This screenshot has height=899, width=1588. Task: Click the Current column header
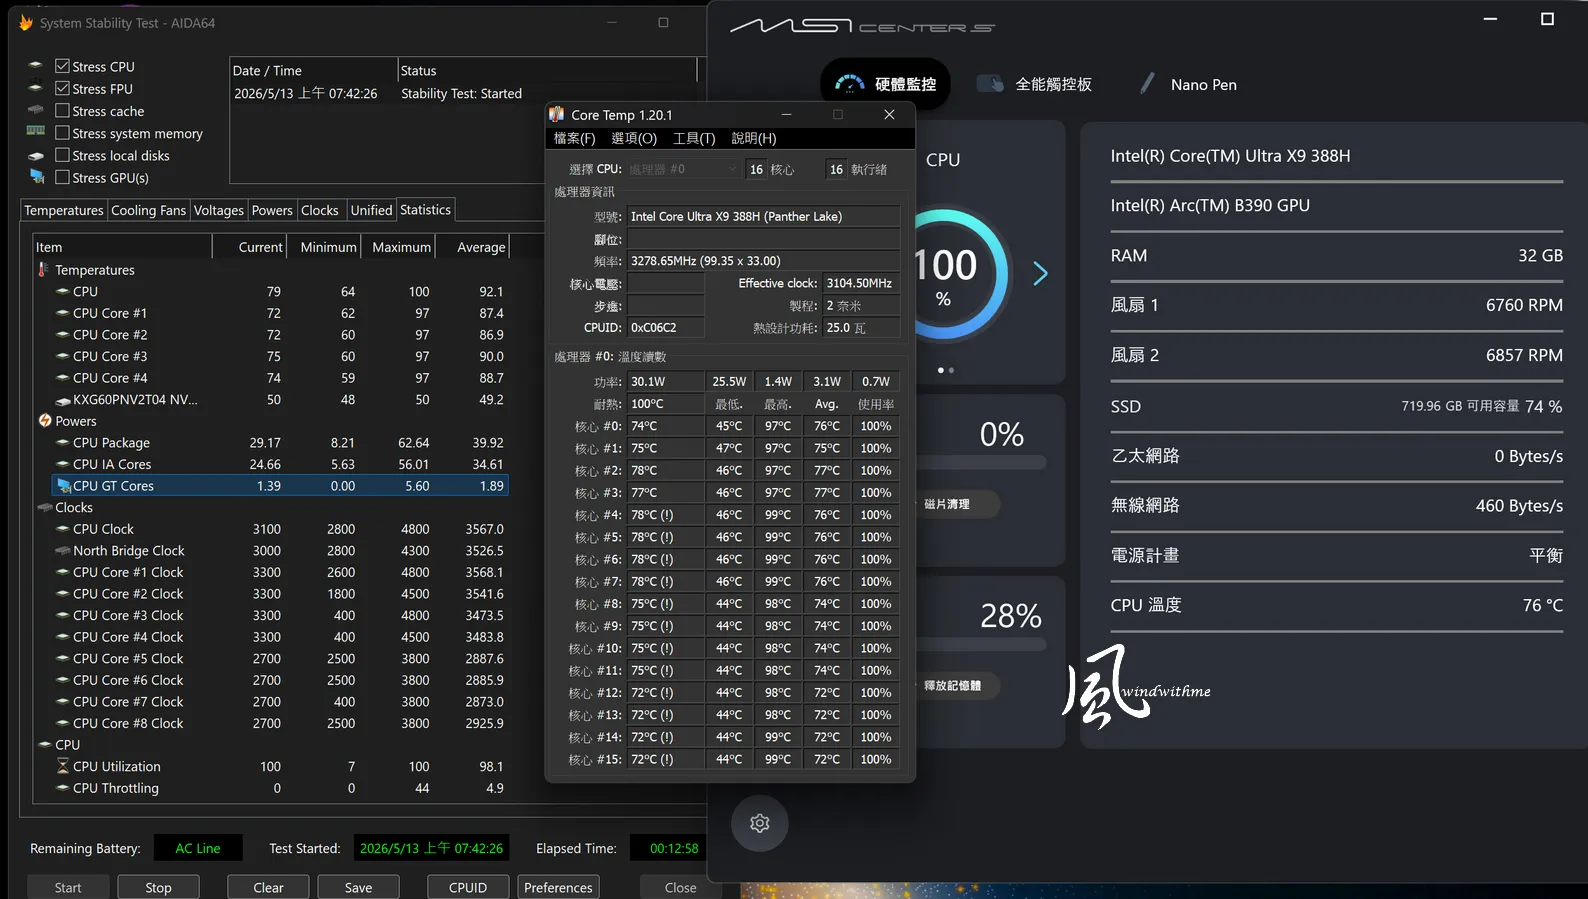tap(250, 247)
